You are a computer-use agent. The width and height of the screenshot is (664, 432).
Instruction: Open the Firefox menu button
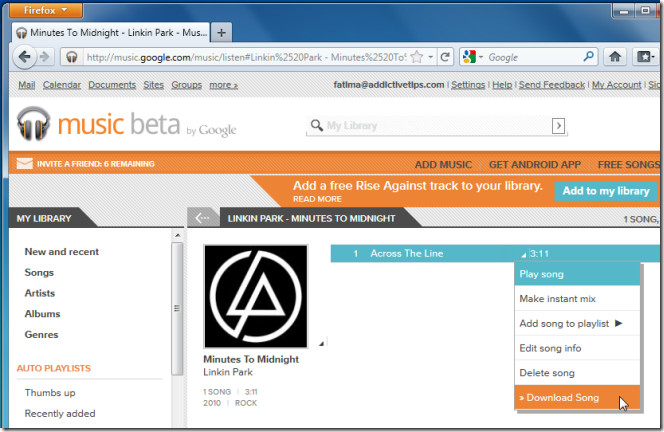click(x=46, y=10)
